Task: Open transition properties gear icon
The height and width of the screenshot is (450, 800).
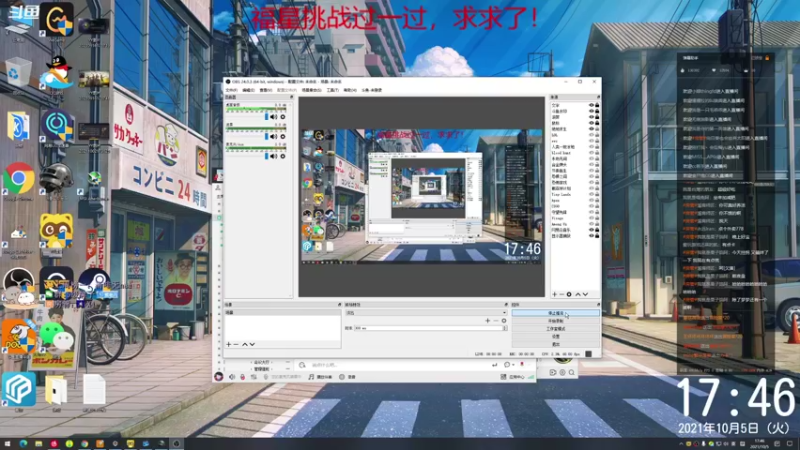Action: click(x=504, y=321)
